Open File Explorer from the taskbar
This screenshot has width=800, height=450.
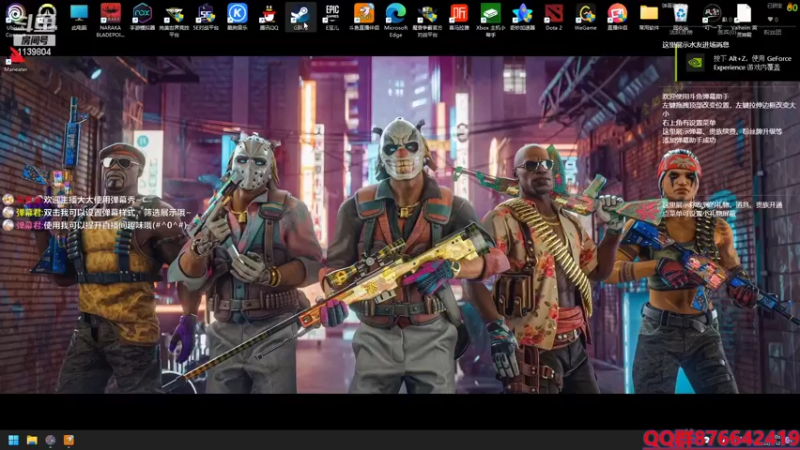32,440
